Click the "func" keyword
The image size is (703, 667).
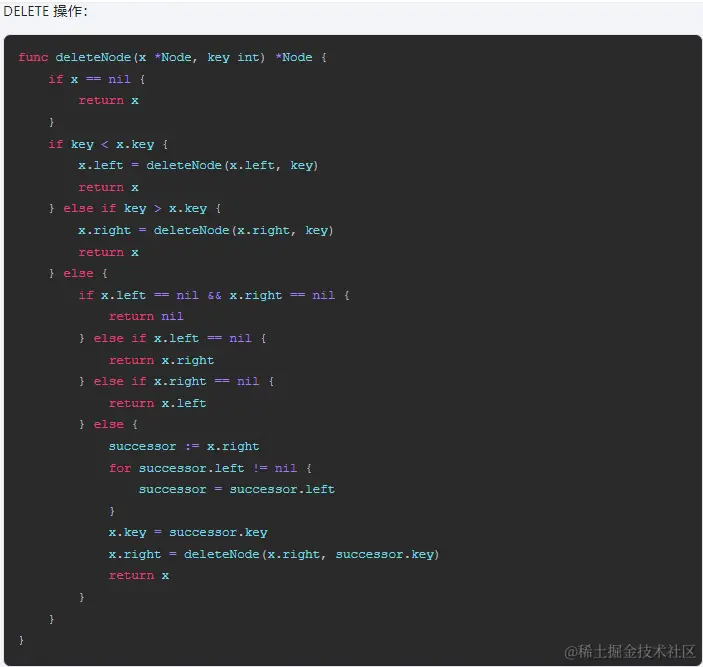[33, 57]
